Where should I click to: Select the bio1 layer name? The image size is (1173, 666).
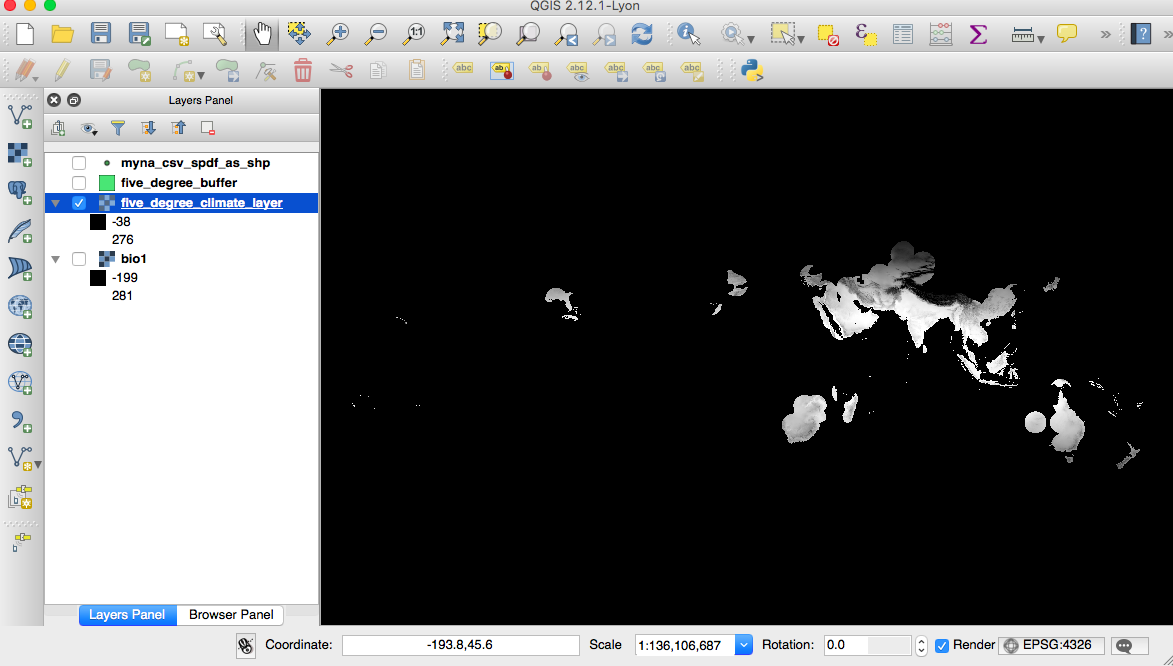coord(134,259)
